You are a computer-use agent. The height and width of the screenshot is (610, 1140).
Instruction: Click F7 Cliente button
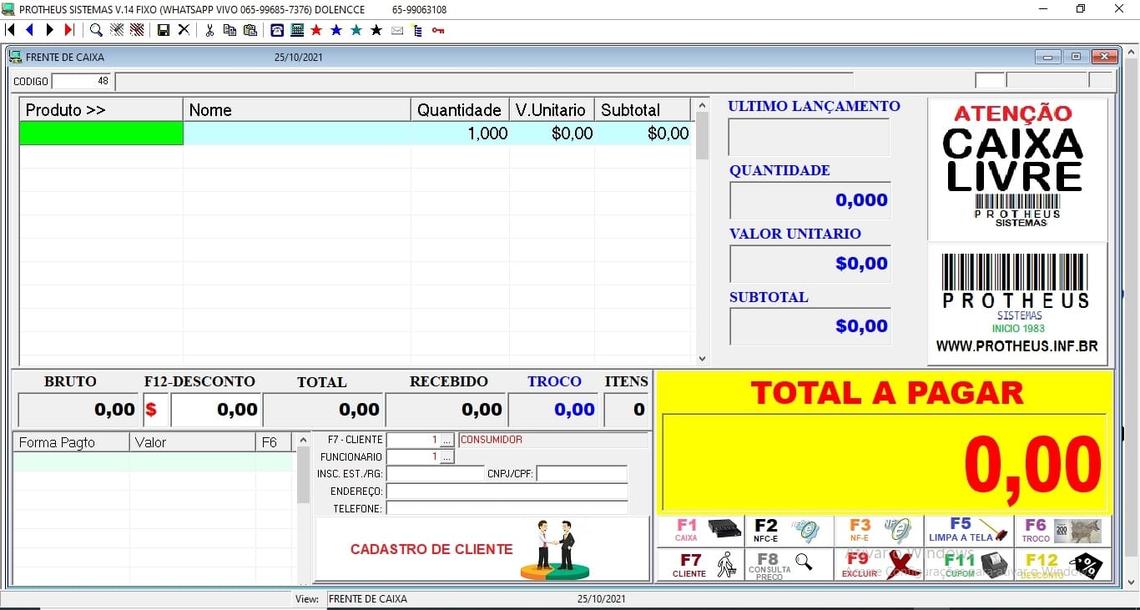pos(700,564)
